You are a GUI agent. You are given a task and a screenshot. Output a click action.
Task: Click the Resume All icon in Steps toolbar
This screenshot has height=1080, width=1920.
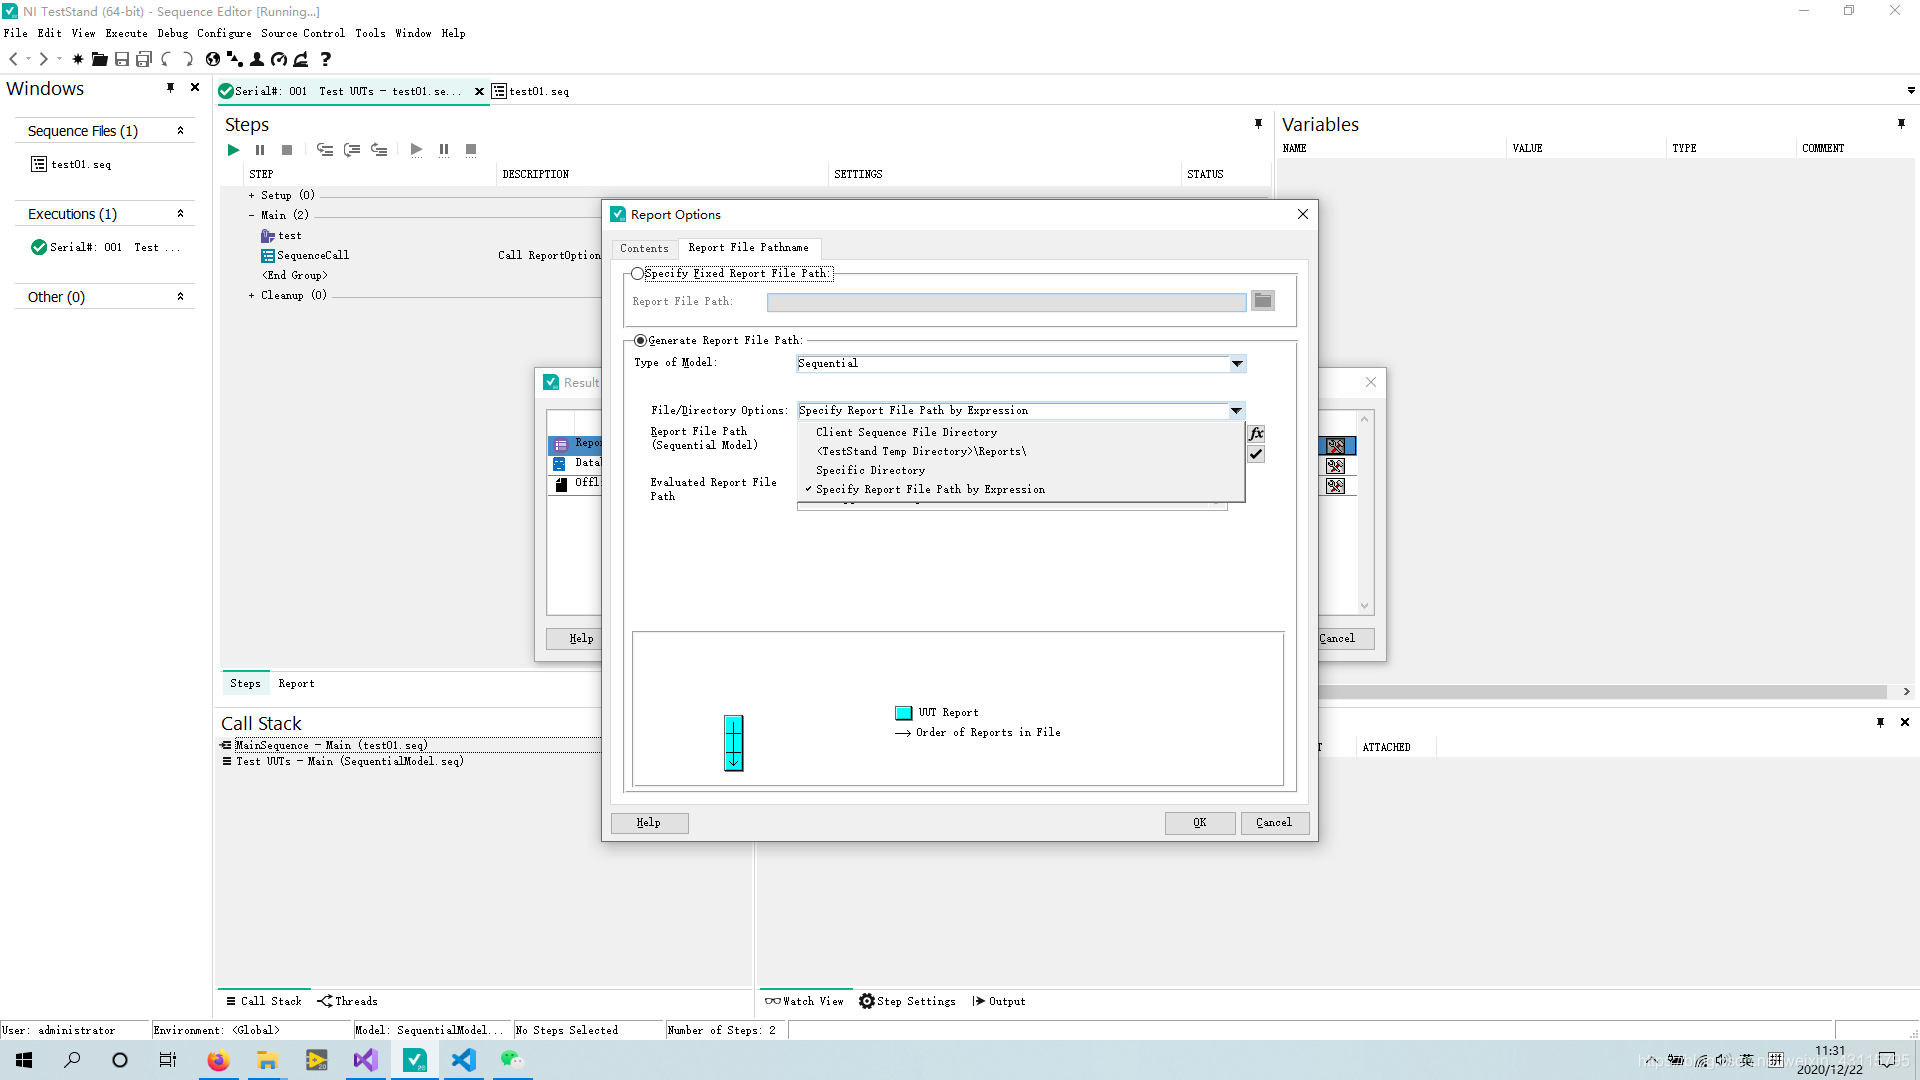pos(417,150)
